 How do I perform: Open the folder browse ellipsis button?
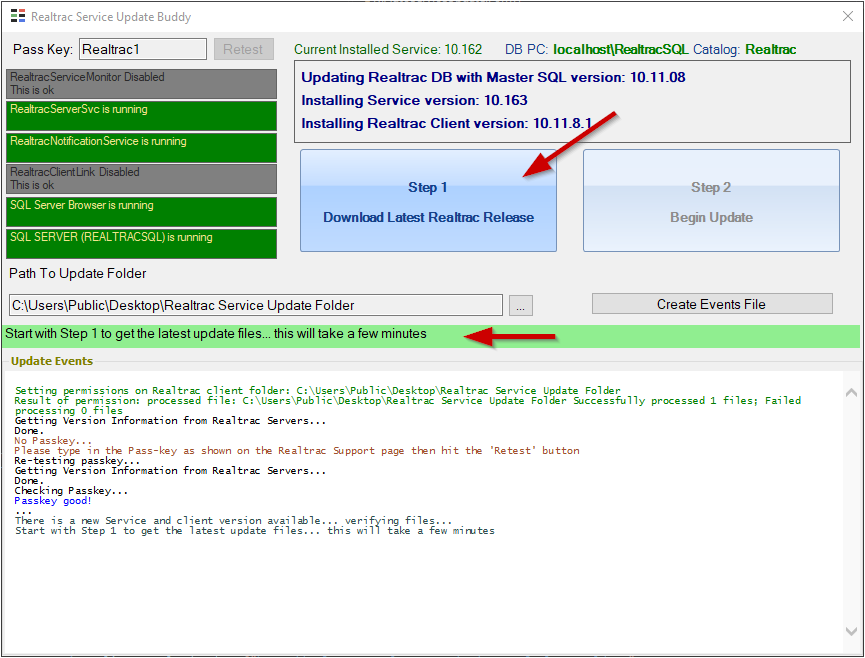[520, 305]
